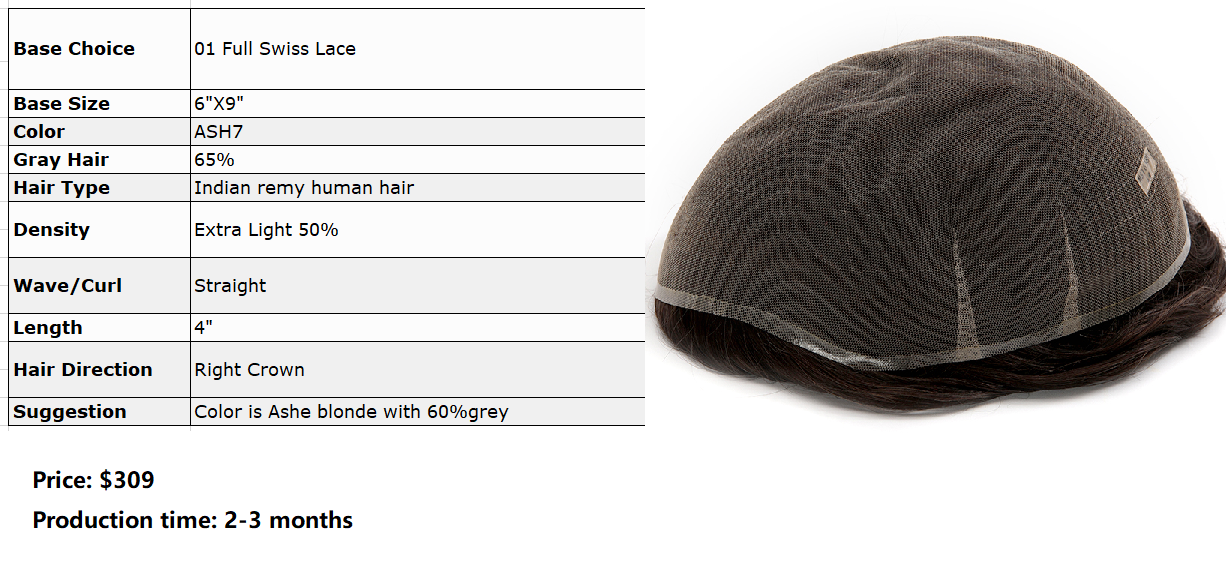Image resolution: width=1226 pixels, height=573 pixels.
Task: Click the small label tag on lace cap
Action: coord(1147,166)
